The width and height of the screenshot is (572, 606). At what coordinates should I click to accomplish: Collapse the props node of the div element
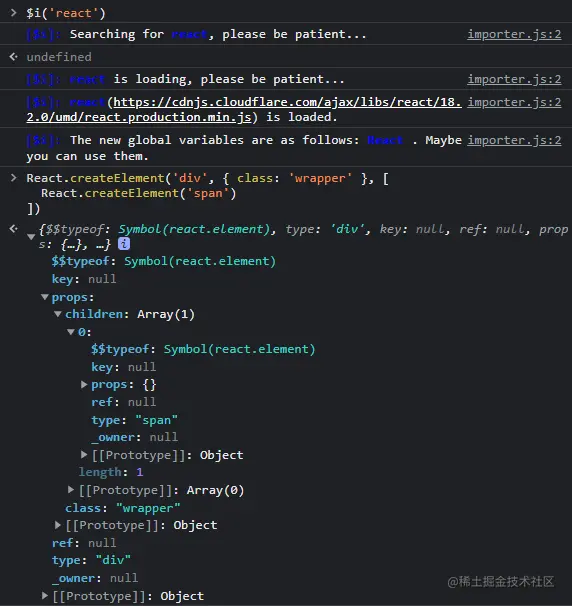point(45,297)
